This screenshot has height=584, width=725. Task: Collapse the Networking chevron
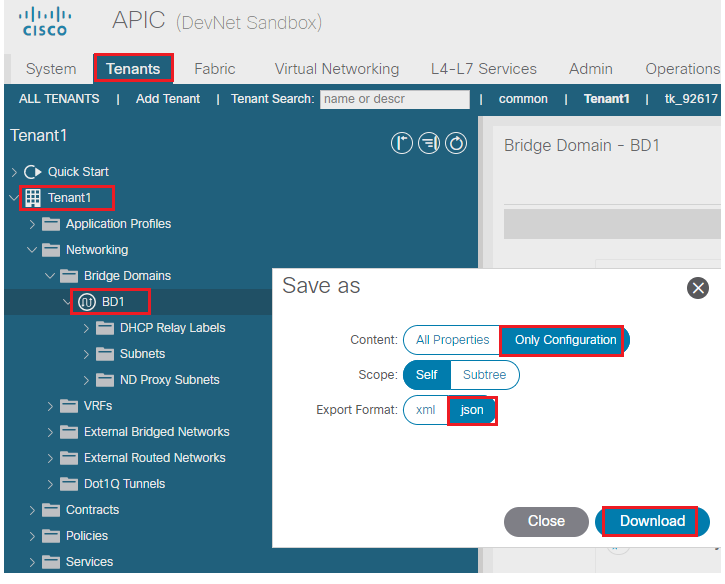point(32,250)
